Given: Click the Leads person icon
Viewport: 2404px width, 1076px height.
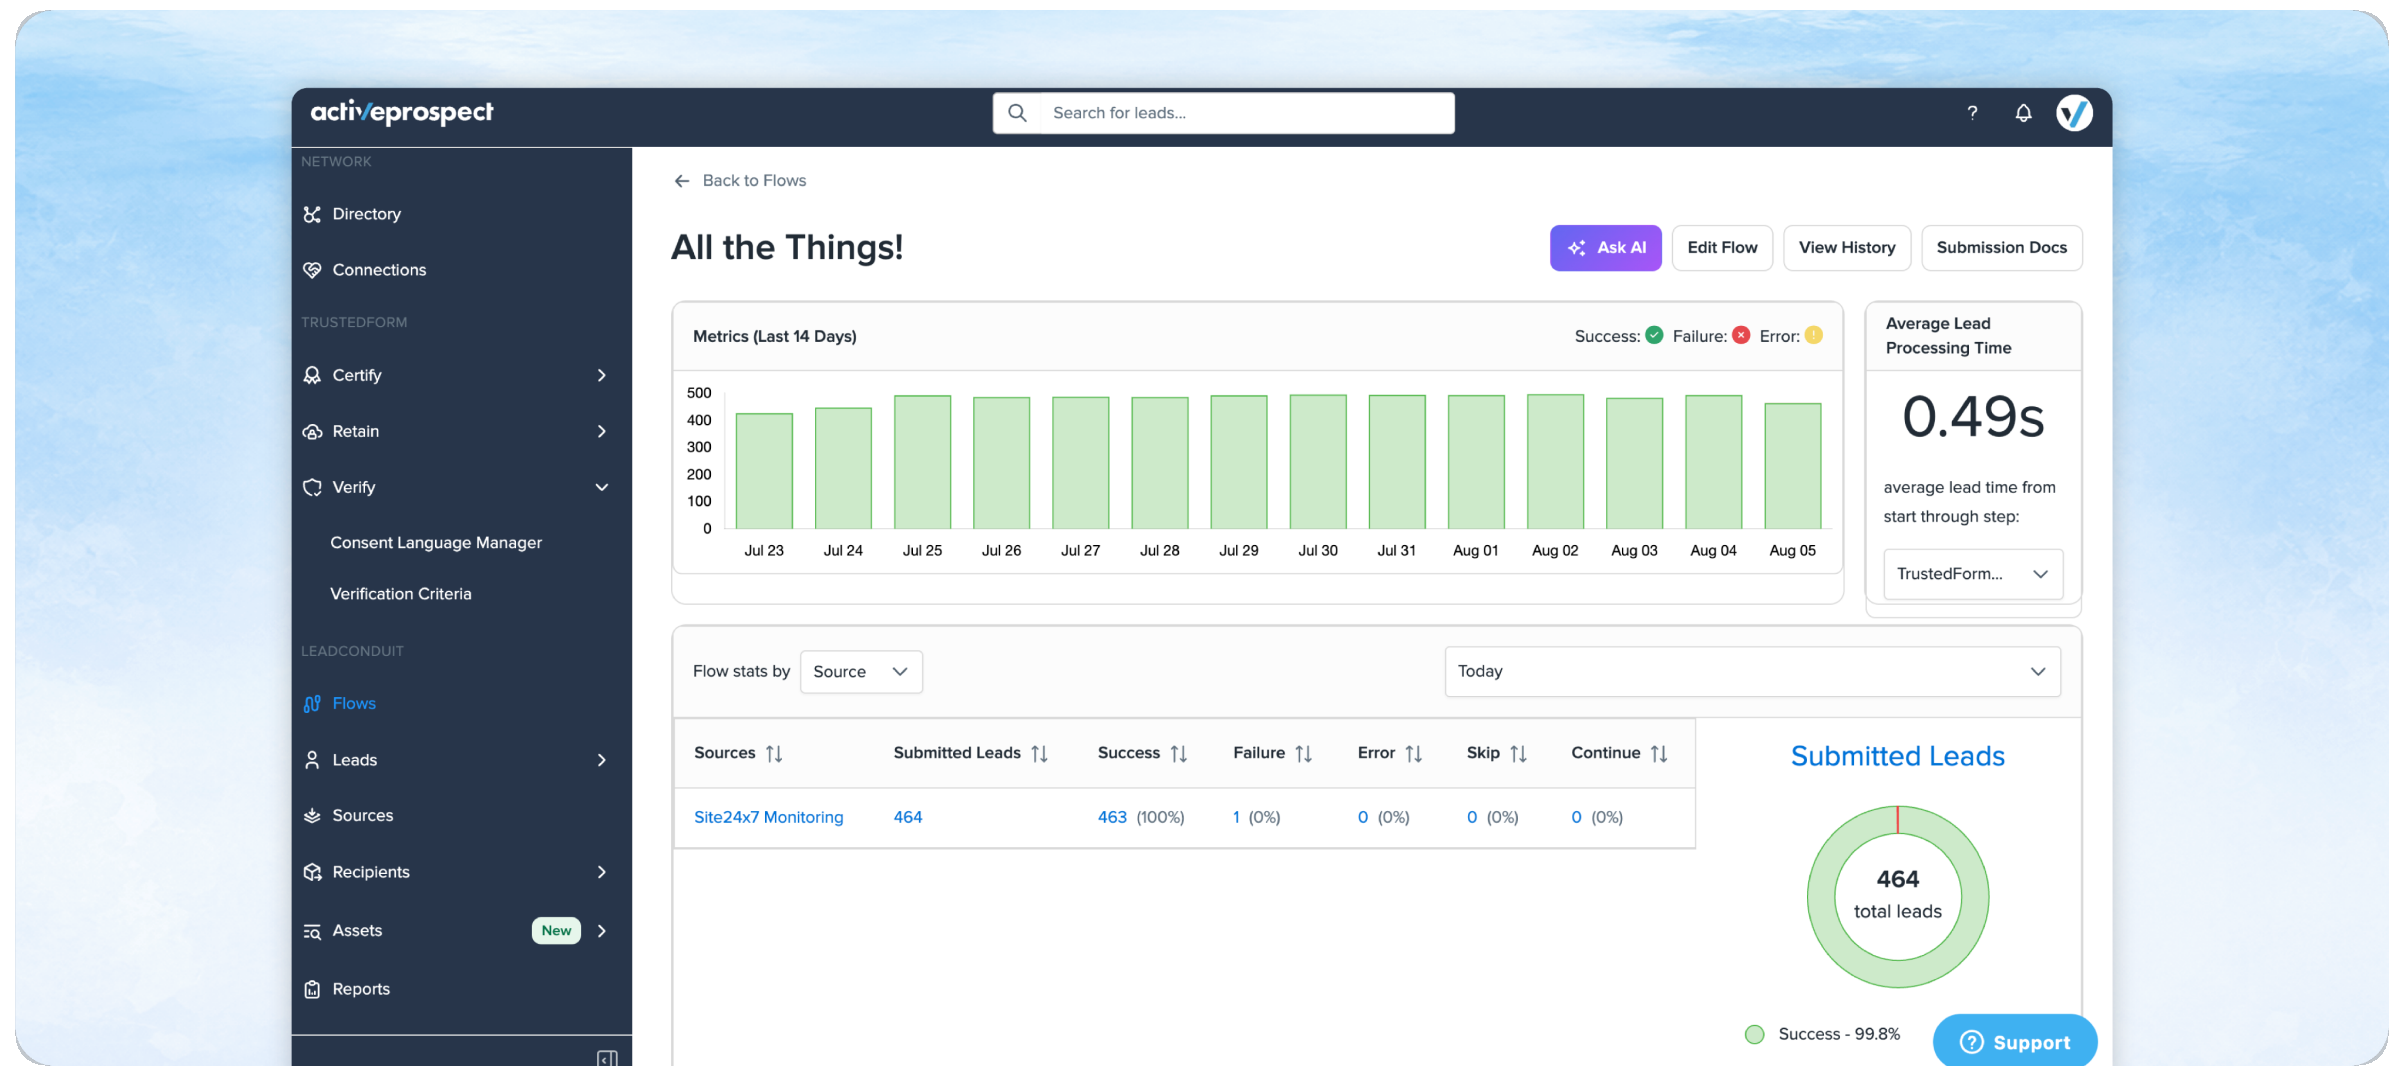Looking at the screenshot, I should coord(312,760).
